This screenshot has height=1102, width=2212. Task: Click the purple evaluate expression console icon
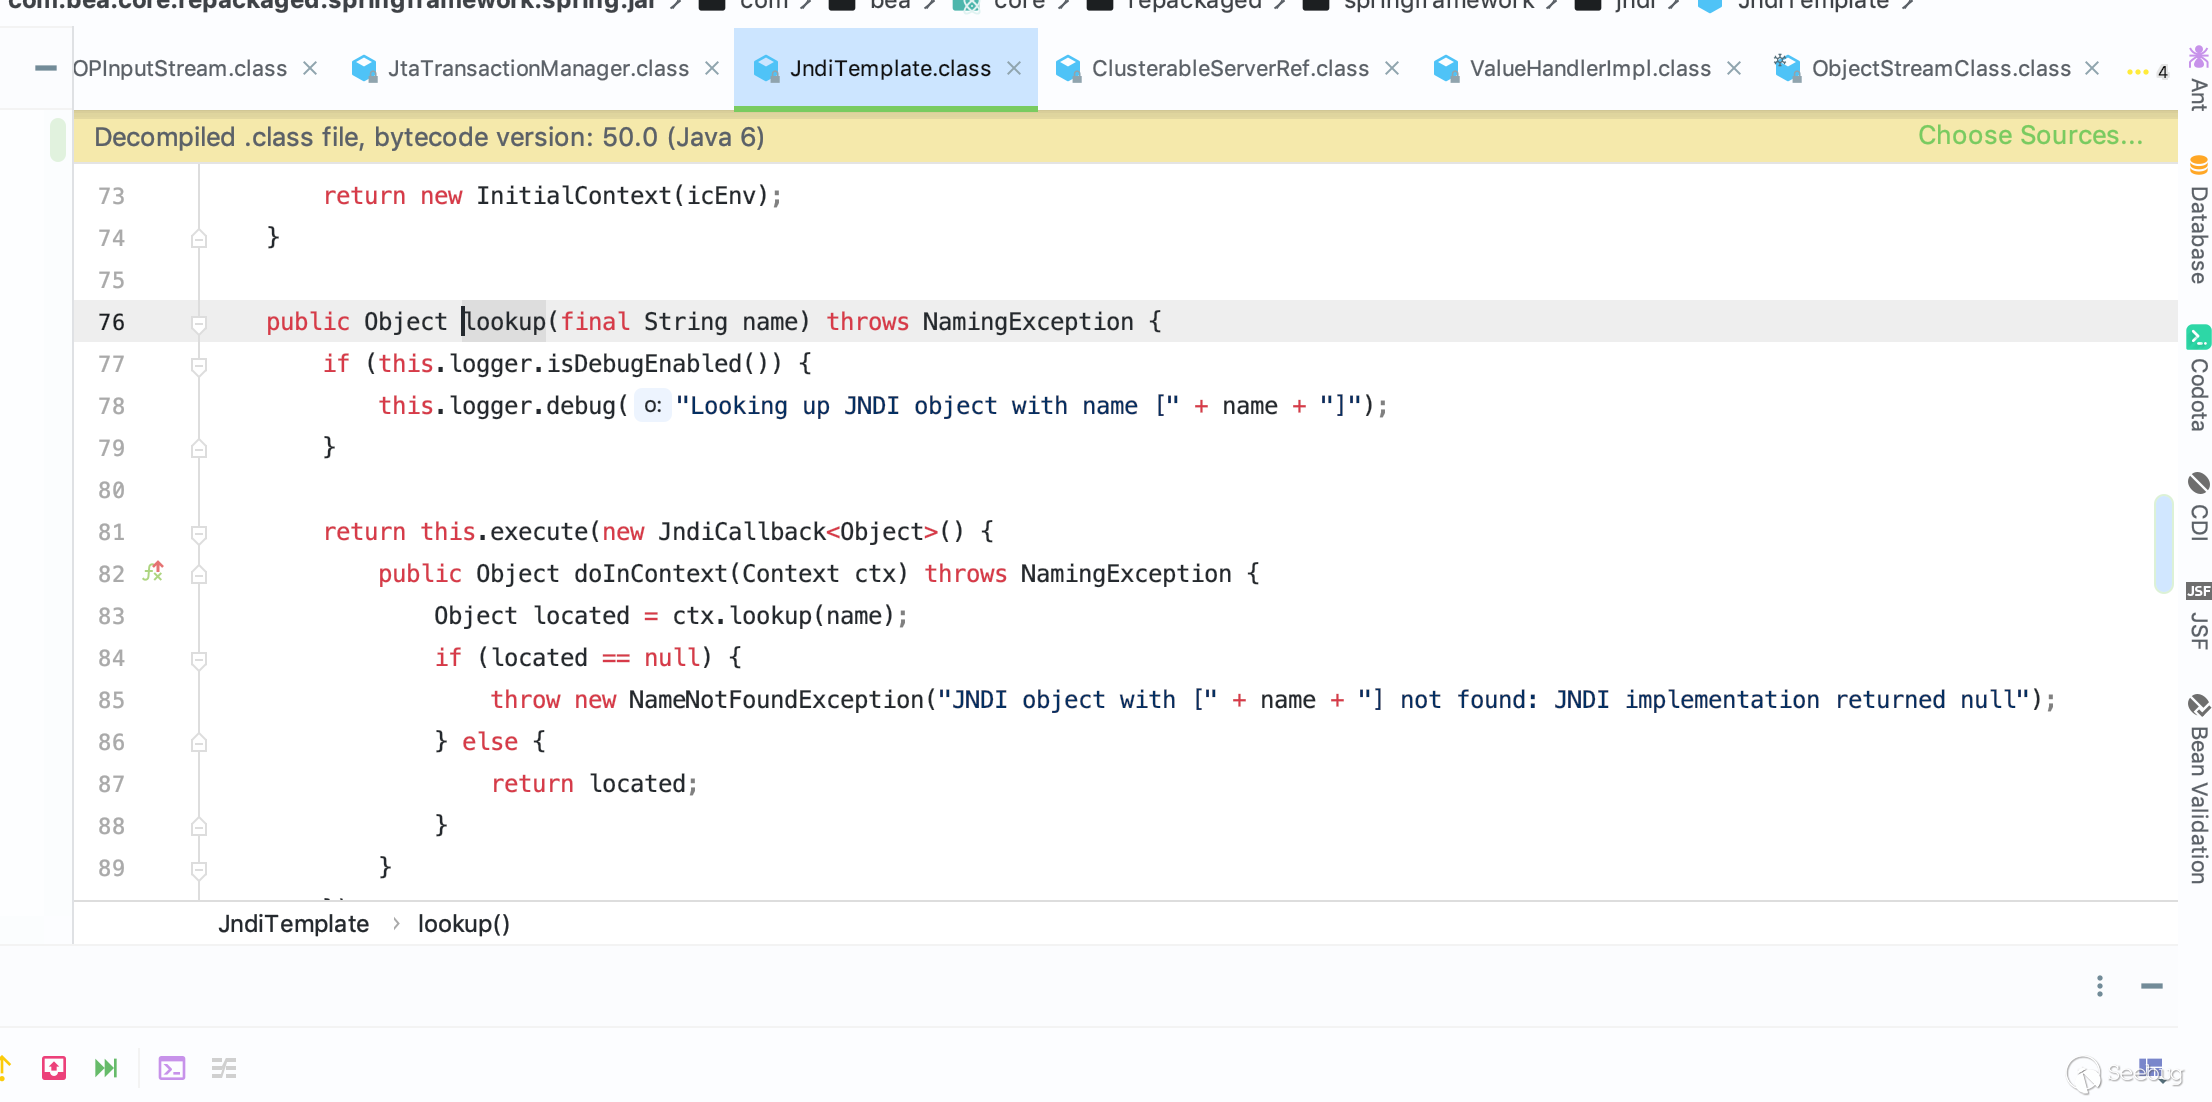(172, 1068)
